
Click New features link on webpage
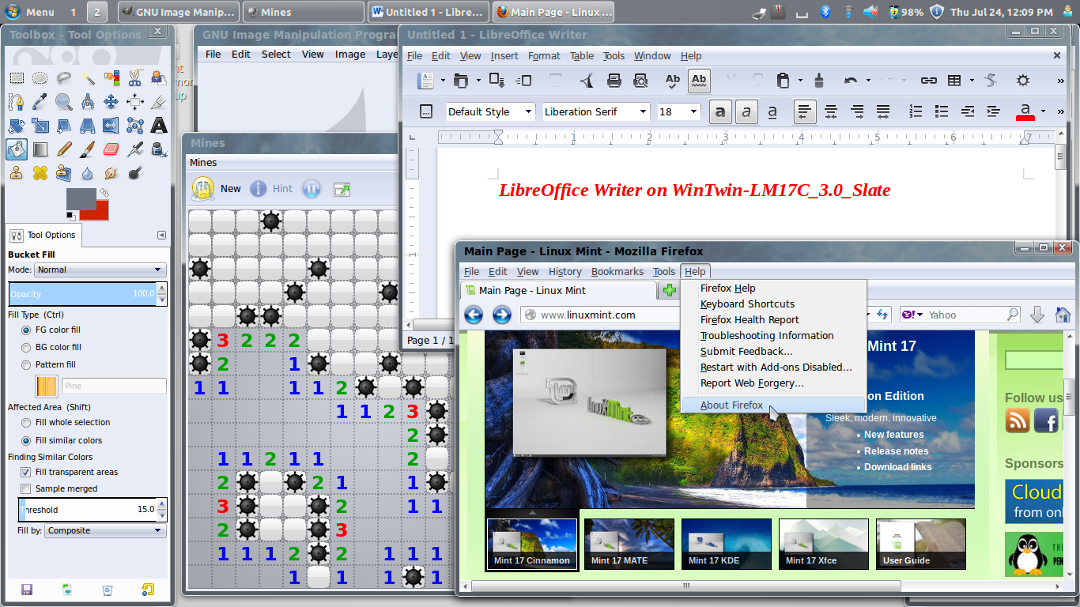tap(894, 435)
